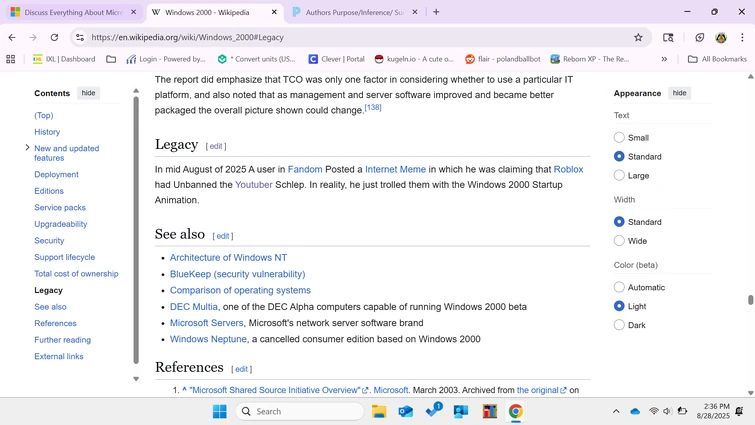The width and height of the screenshot is (755, 425).
Task: Hide the Appearance panel
Action: pos(679,93)
